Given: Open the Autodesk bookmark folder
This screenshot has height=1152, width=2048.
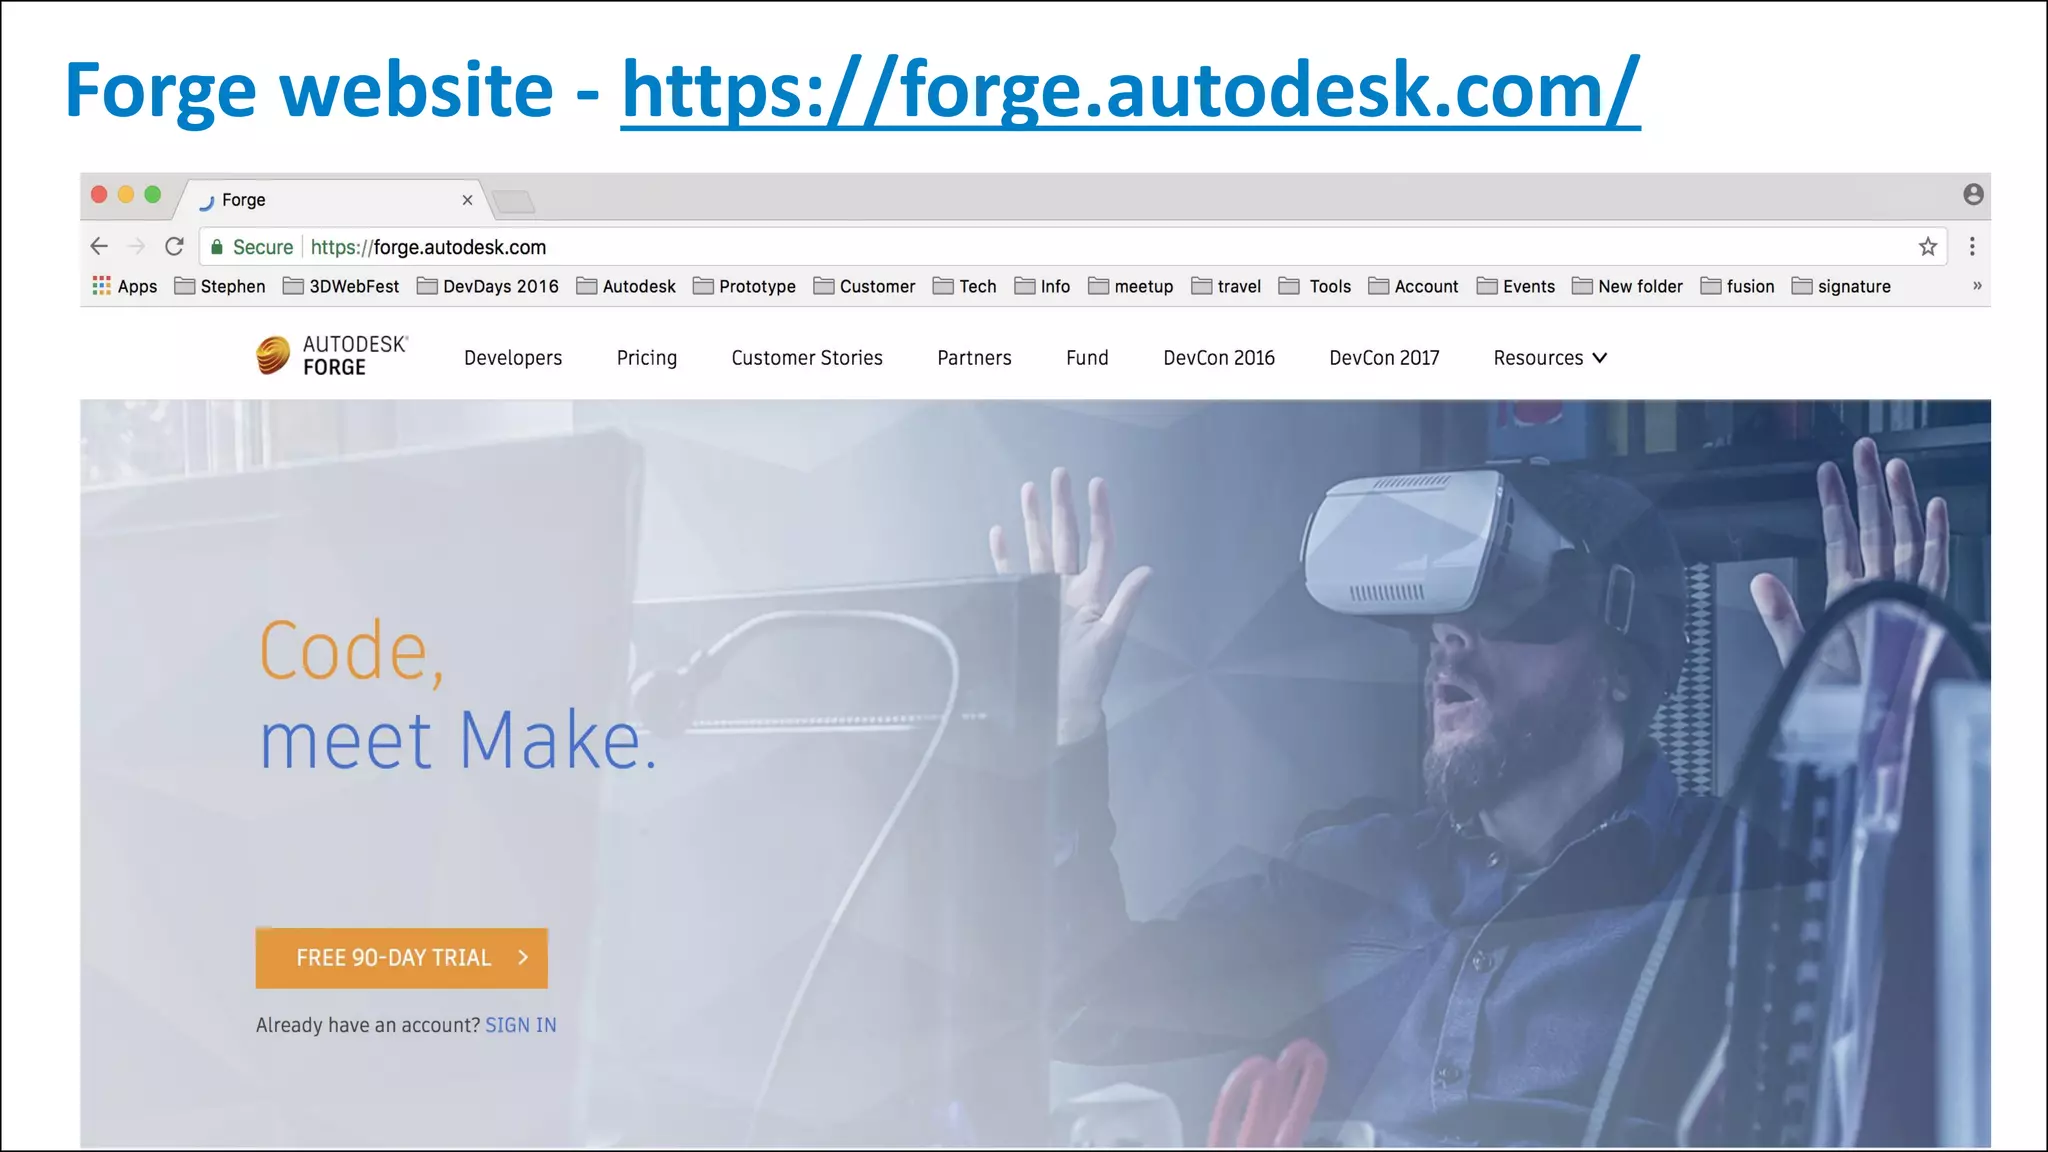Looking at the screenshot, I should (626, 286).
